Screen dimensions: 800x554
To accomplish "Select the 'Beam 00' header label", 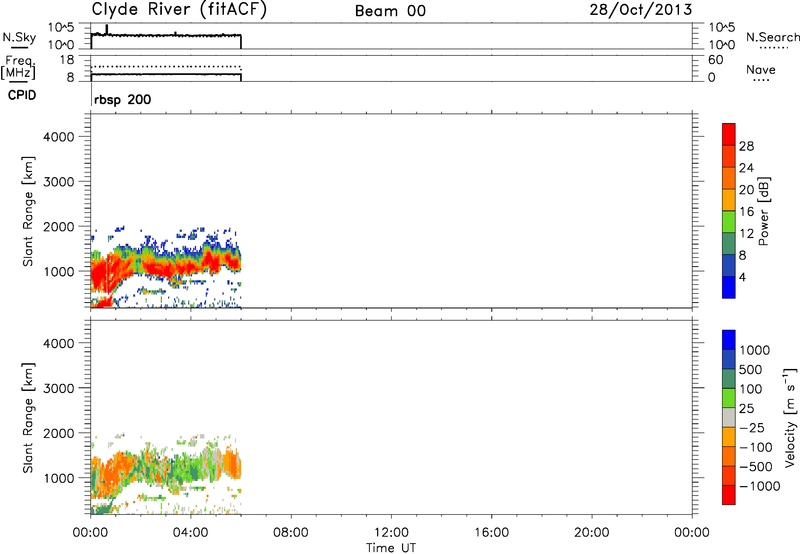I will click(390, 11).
